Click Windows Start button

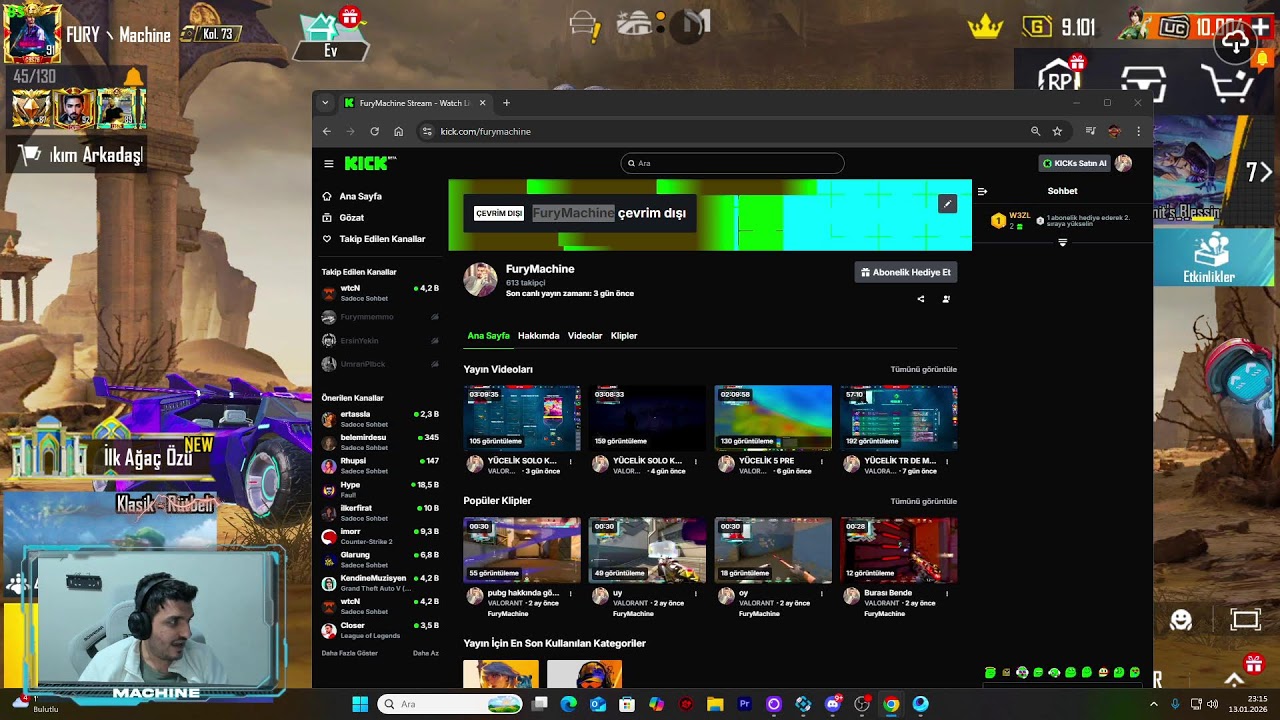tap(360, 704)
